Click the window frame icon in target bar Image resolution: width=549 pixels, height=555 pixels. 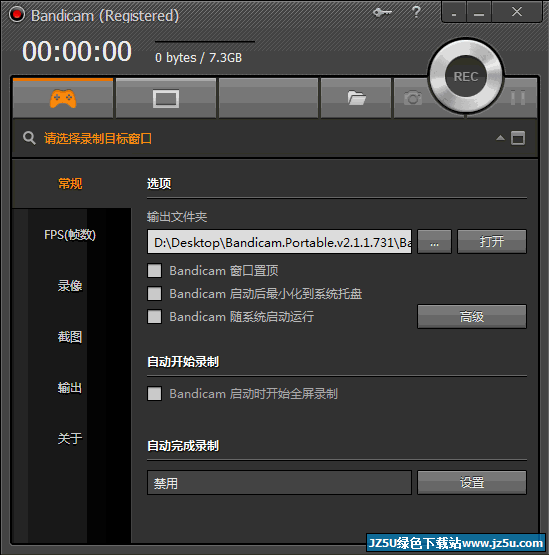518,138
